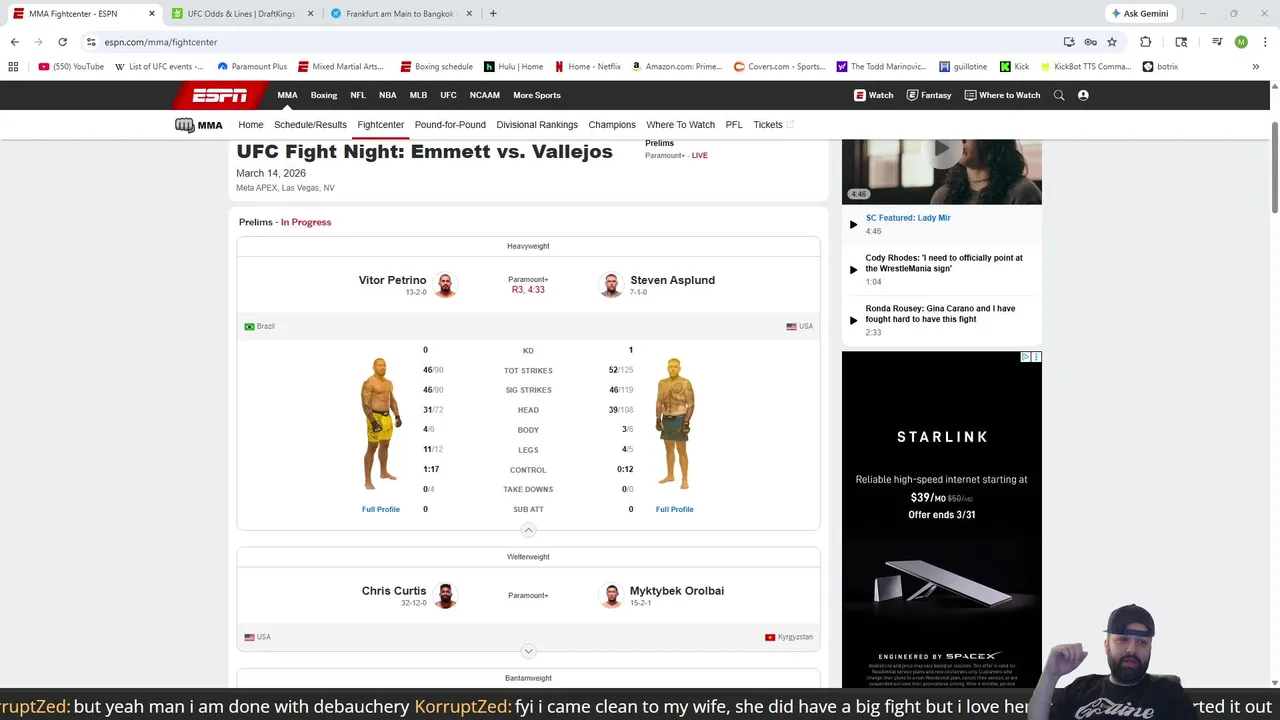Open the Chrome extensions puzzle icon

click(x=1146, y=42)
